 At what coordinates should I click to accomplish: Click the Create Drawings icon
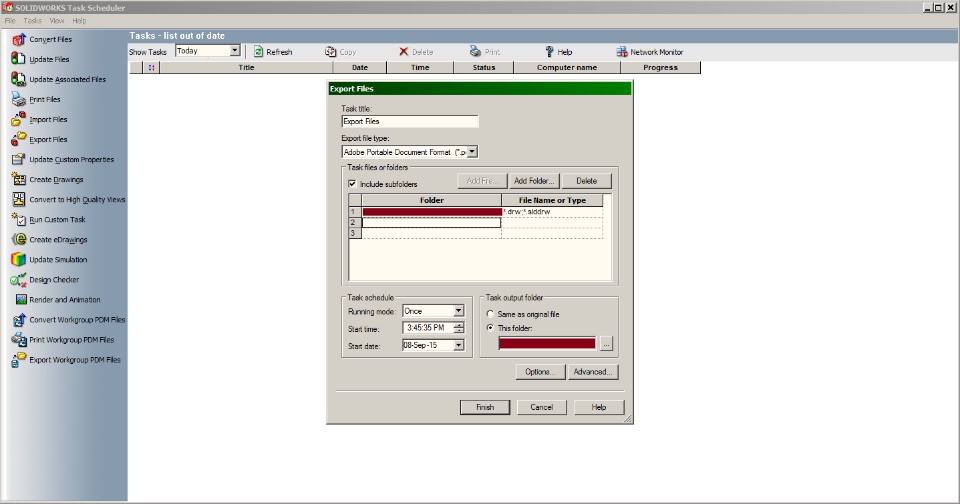(18, 179)
